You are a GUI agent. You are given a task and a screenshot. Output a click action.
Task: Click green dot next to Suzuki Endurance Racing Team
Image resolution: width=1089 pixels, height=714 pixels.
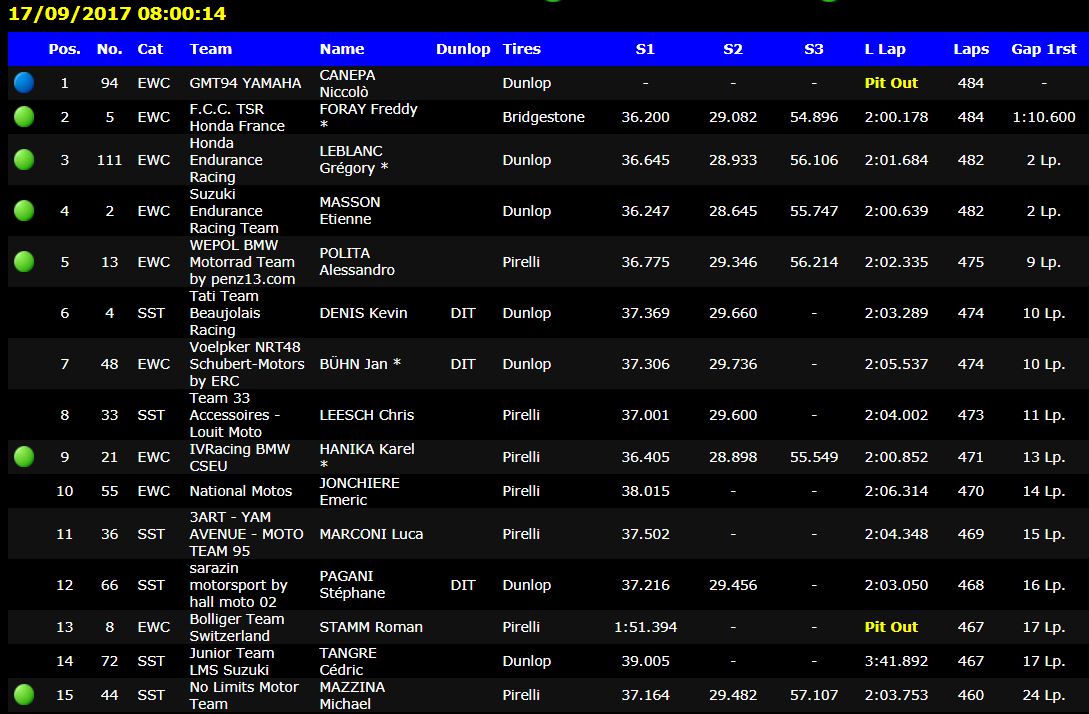coord(23,211)
